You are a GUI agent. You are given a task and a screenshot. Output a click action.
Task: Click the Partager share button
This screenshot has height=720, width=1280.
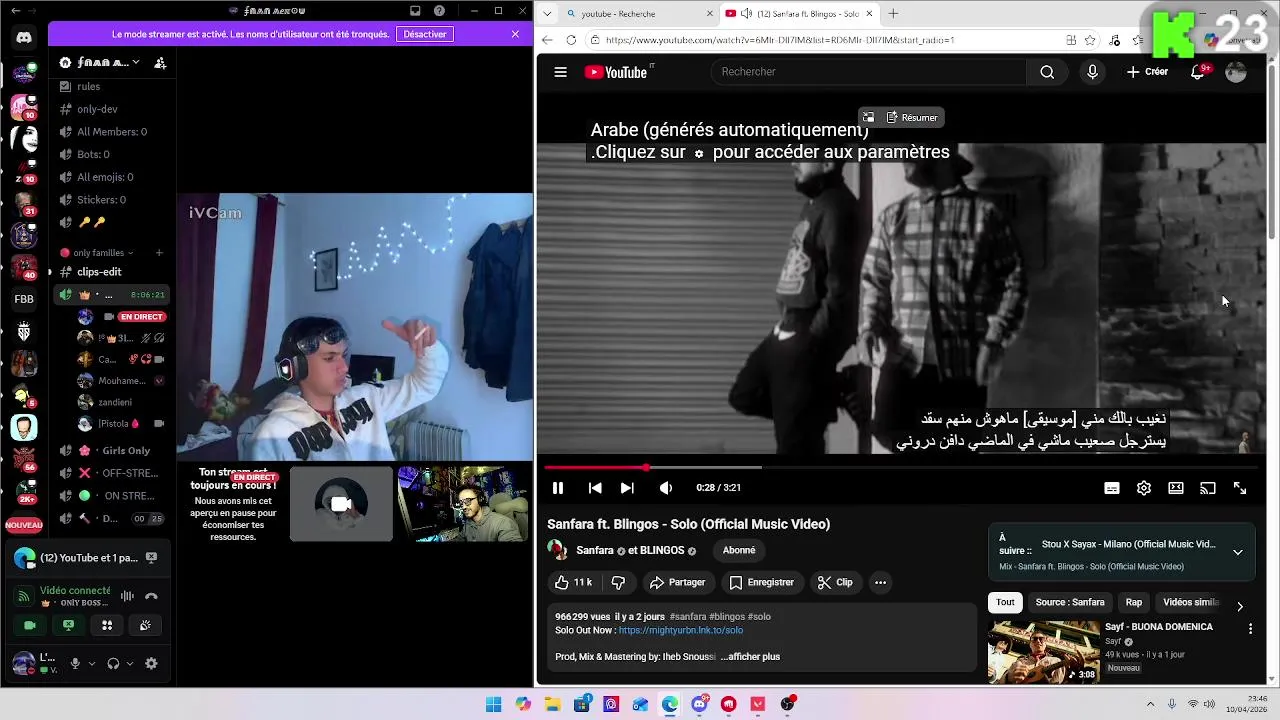point(677,582)
